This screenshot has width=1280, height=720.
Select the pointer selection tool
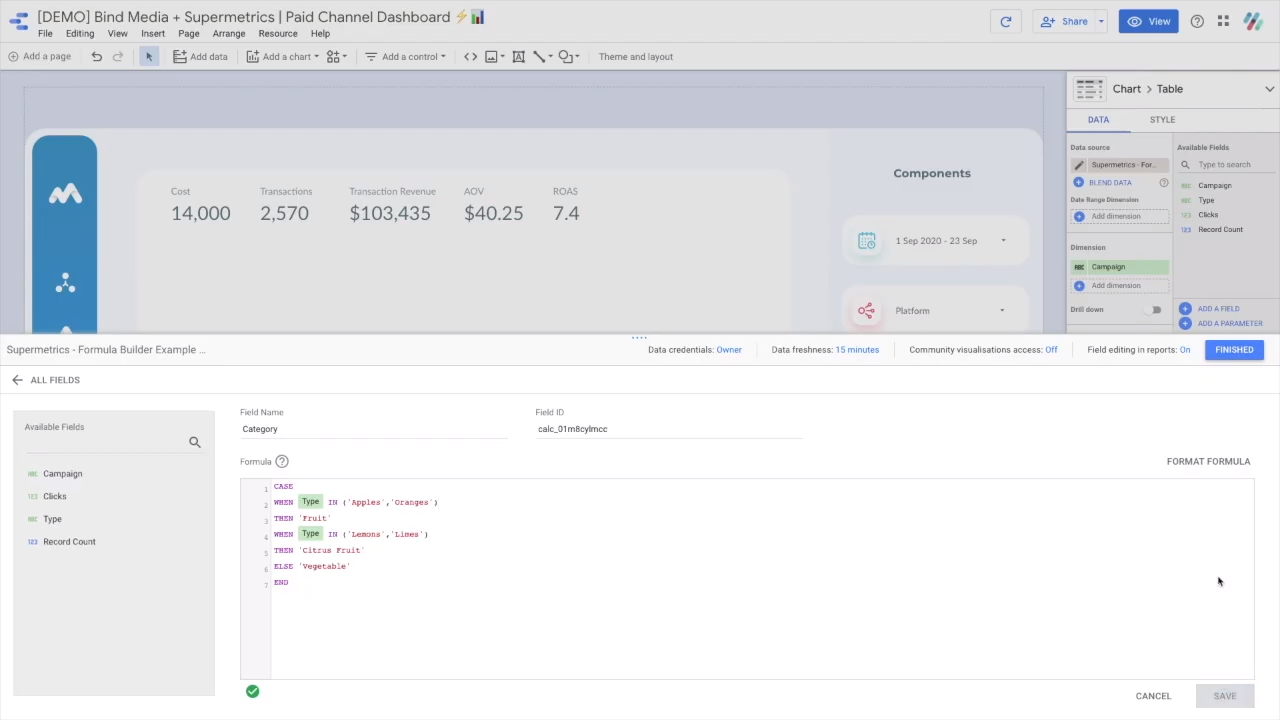[149, 57]
